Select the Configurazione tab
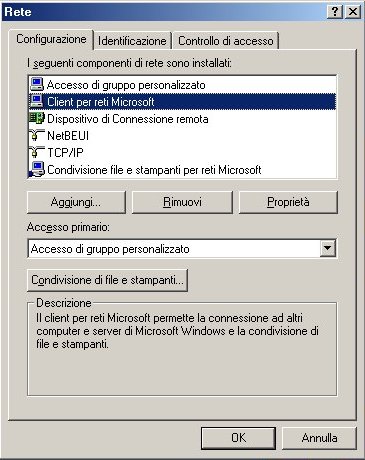The width and height of the screenshot is (365, 460). click(51, 39)
